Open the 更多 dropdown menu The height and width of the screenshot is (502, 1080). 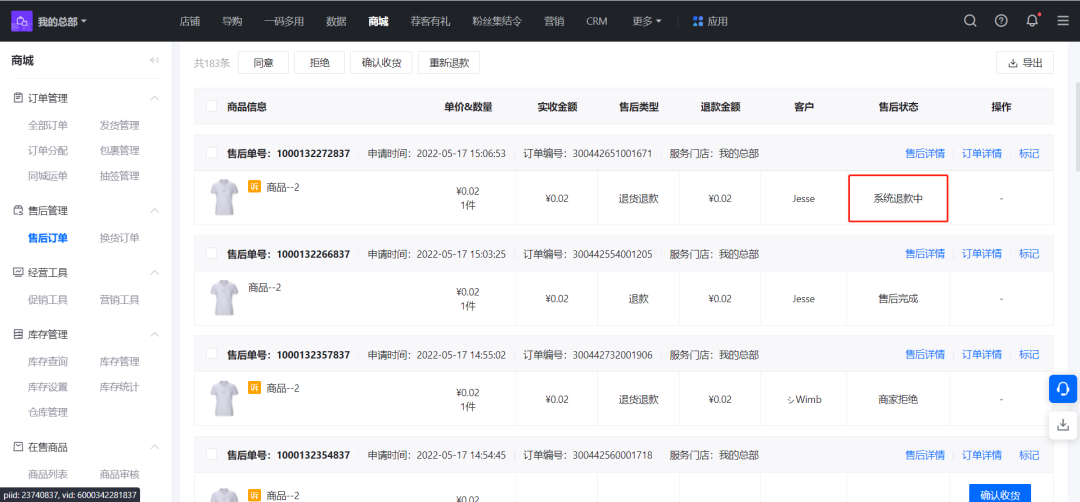click(x=647, y=21)
